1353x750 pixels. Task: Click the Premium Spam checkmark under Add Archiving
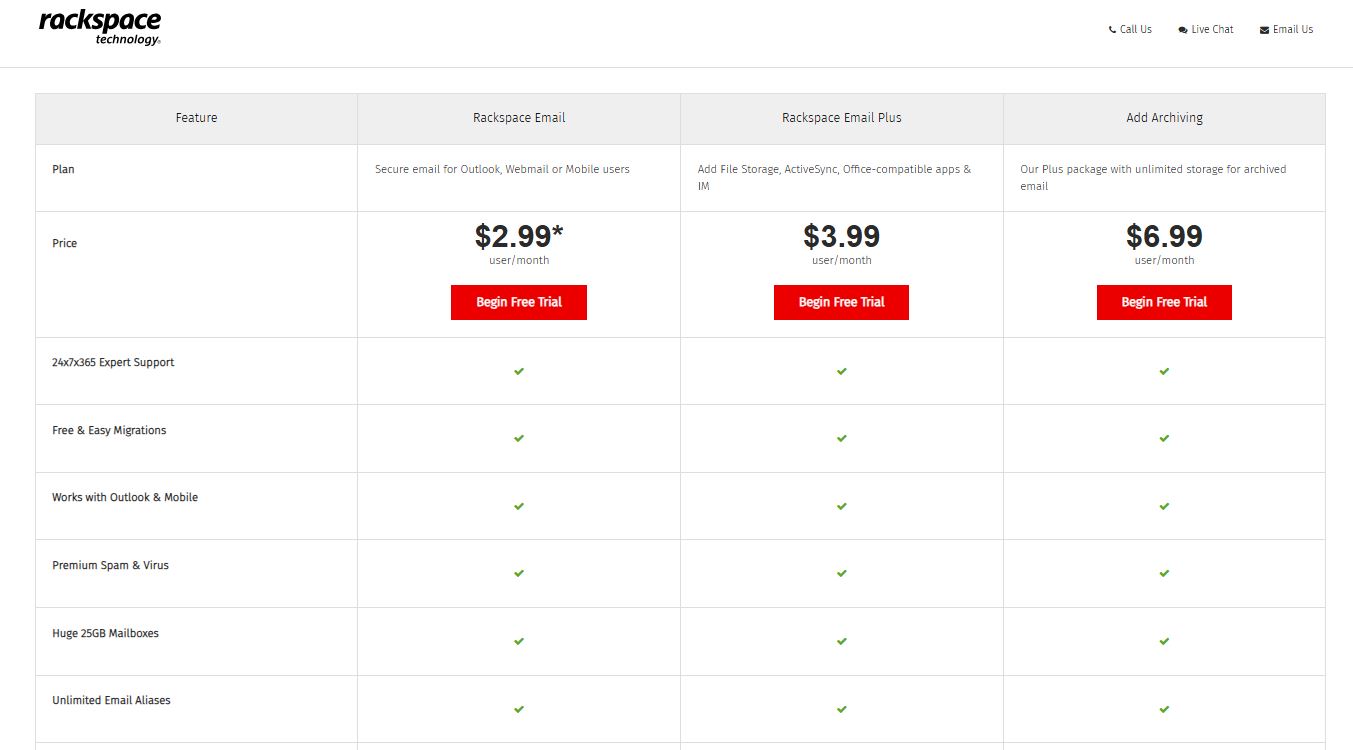point(1163,574)
